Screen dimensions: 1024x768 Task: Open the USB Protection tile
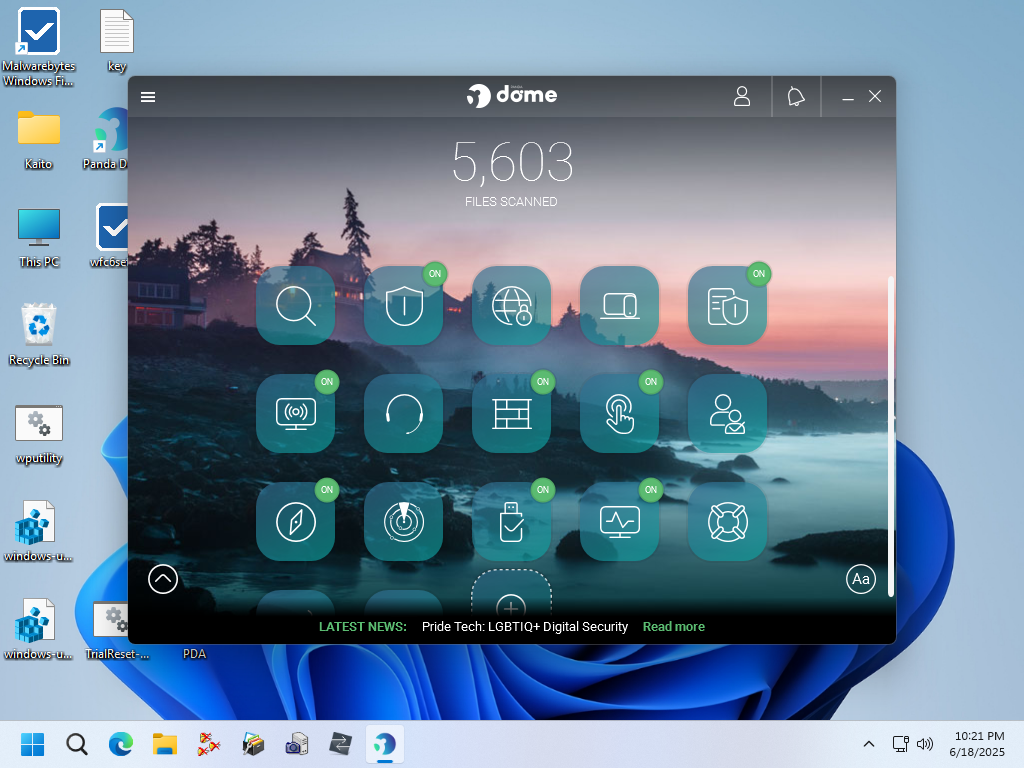[511, 521]
